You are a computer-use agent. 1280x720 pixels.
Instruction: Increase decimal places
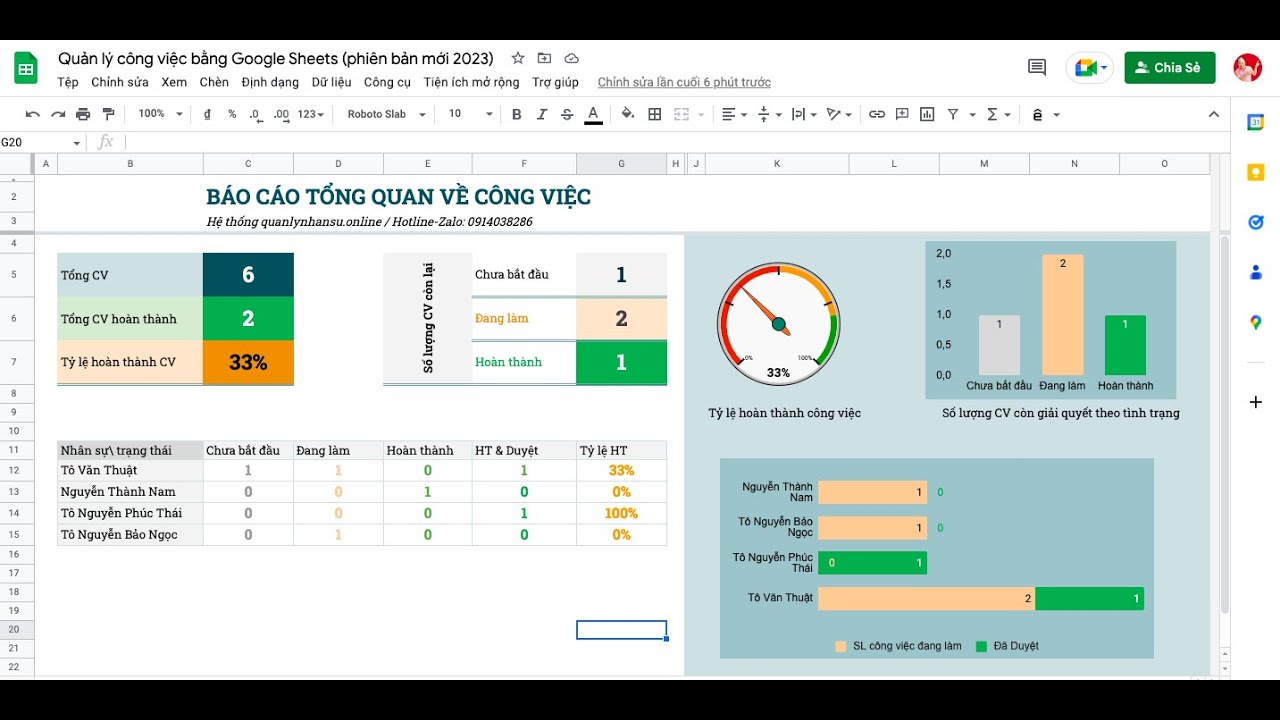click(281, 114)
